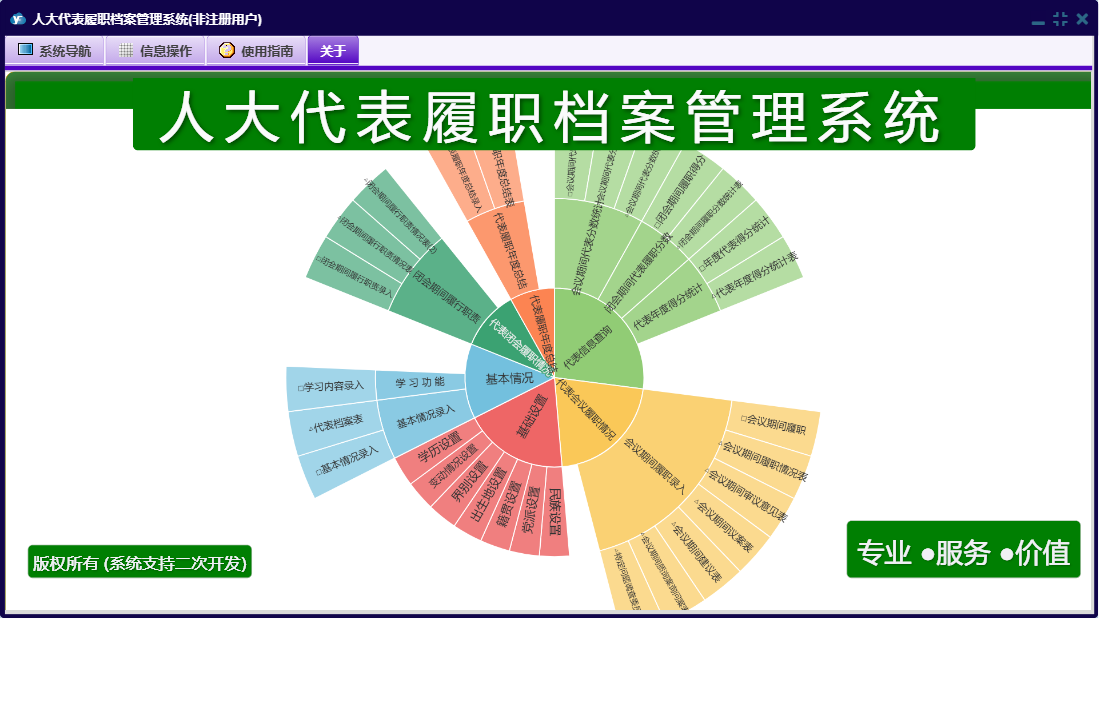Open the 学习功能 segment

click(420, 383)
